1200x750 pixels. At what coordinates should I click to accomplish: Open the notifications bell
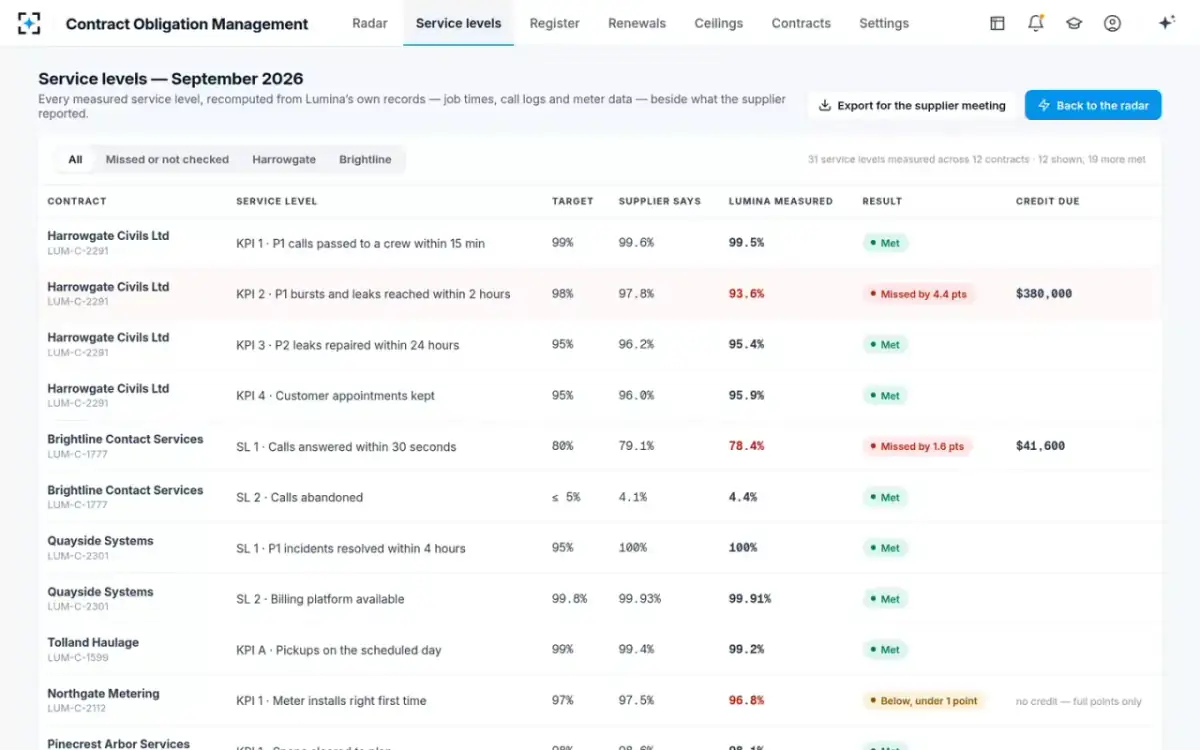point(1035,23)
